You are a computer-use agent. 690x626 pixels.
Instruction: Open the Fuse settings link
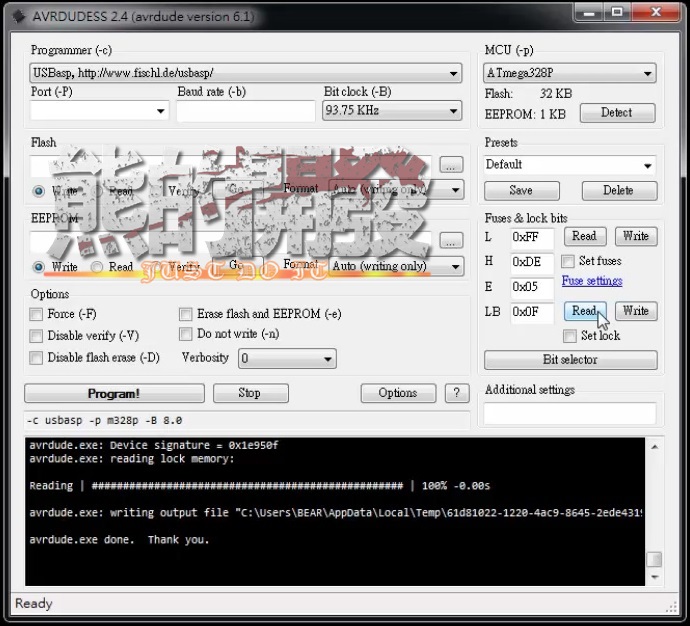(592, 281)
